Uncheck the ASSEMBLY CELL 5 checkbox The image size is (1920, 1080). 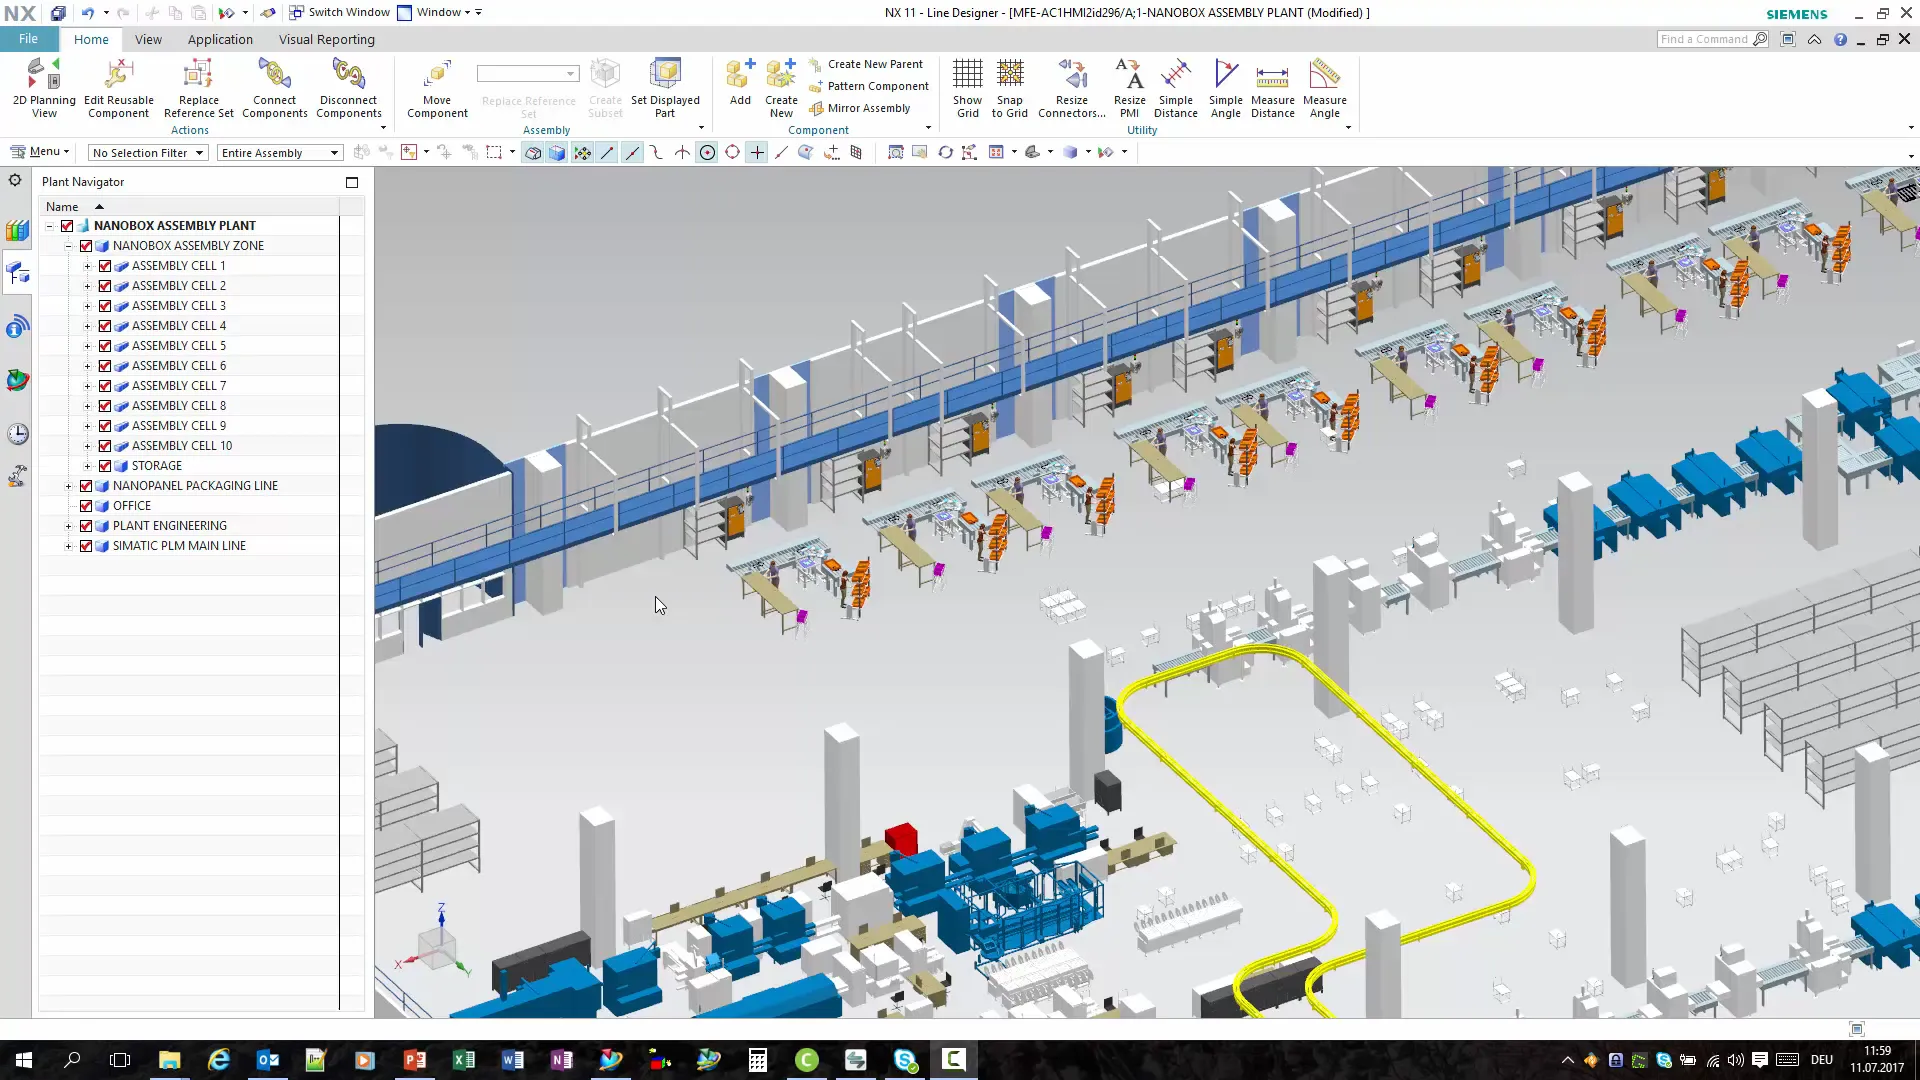pos(105,346)
